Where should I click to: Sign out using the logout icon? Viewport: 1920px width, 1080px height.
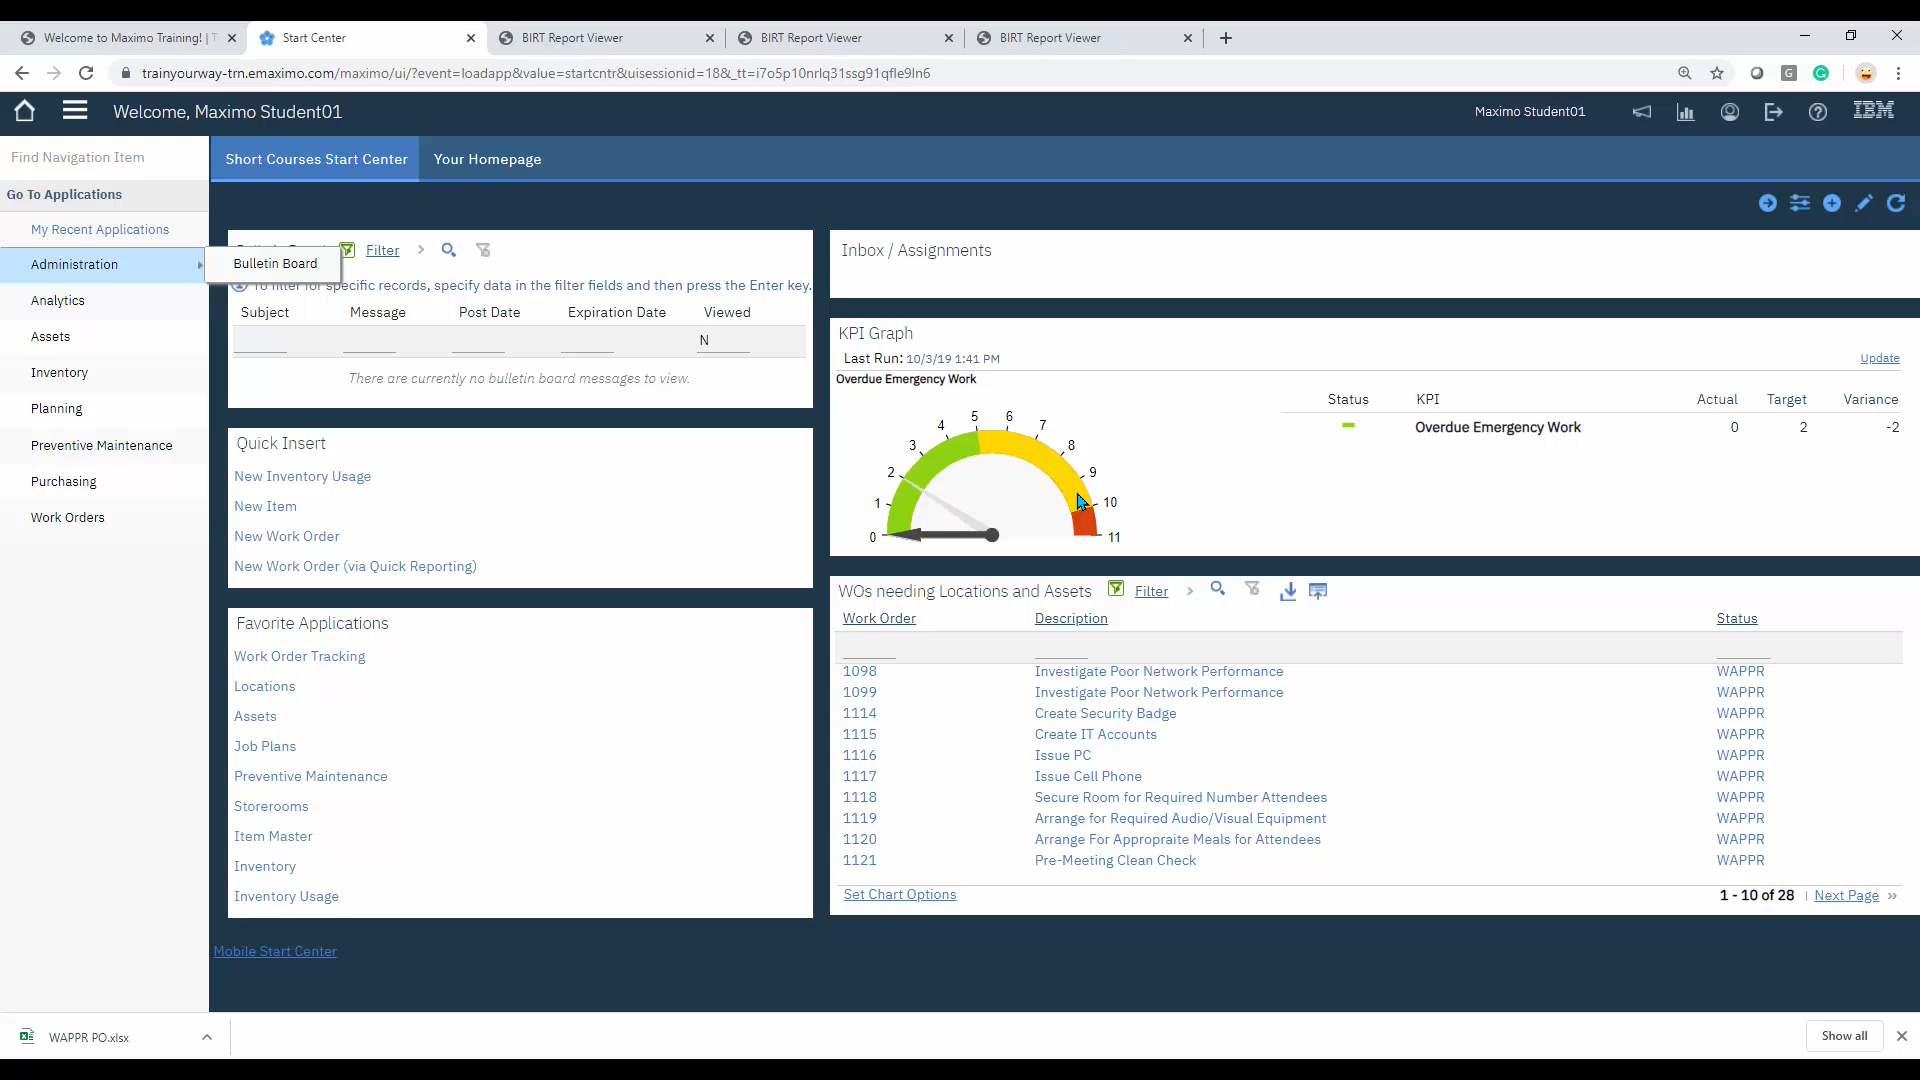[1773, 112]
